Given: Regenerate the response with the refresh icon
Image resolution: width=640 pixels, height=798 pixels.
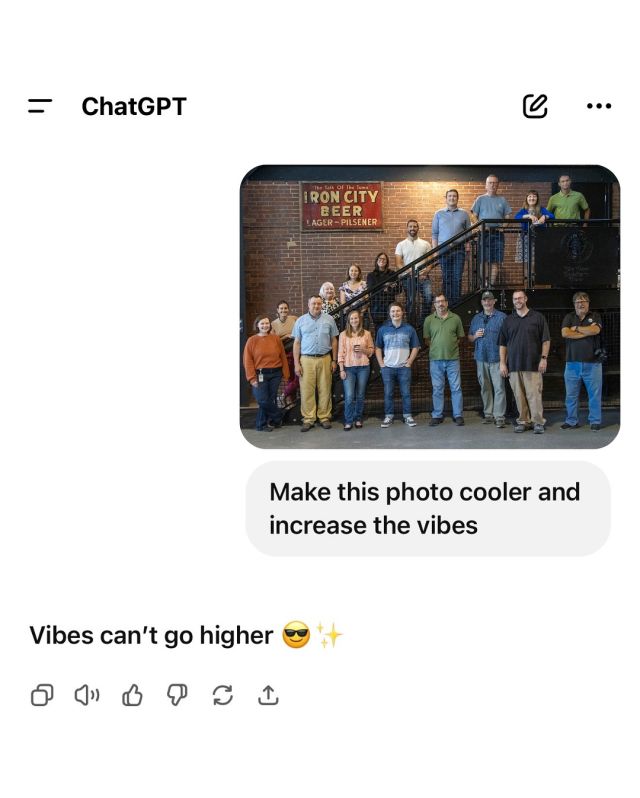Looking at the screenshot, I should coord(222,695).
